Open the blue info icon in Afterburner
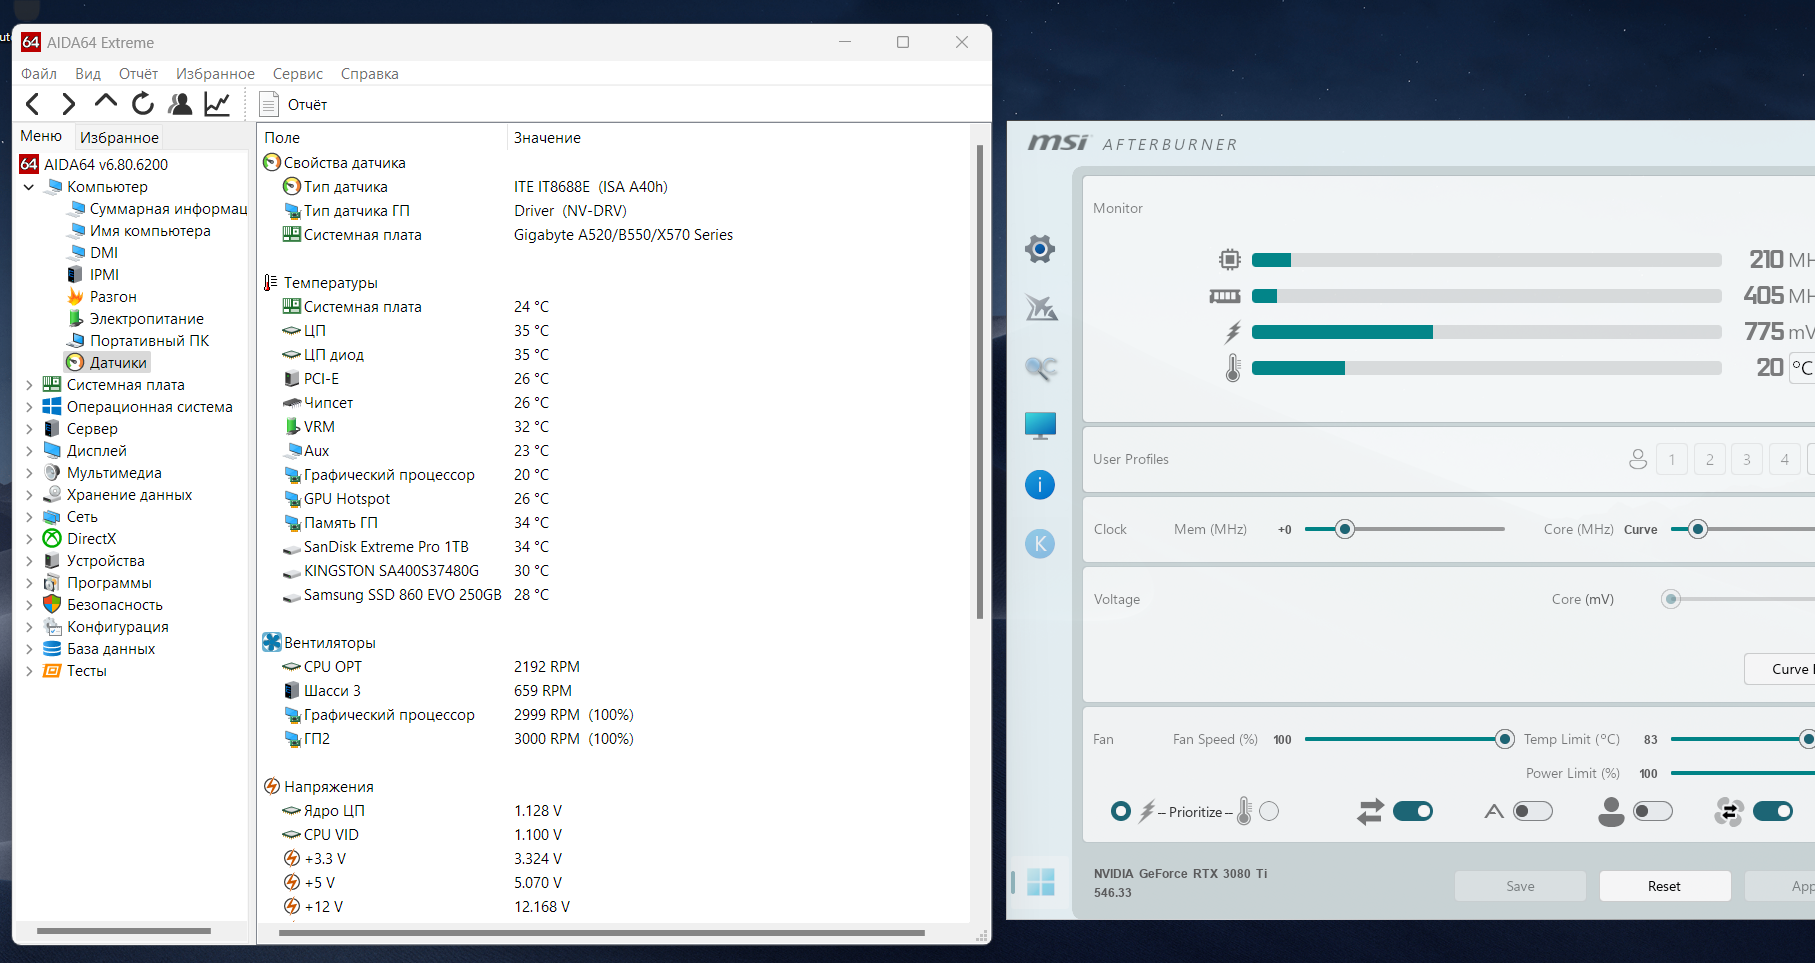The image size is (1815, 963). pos(1040,485)
